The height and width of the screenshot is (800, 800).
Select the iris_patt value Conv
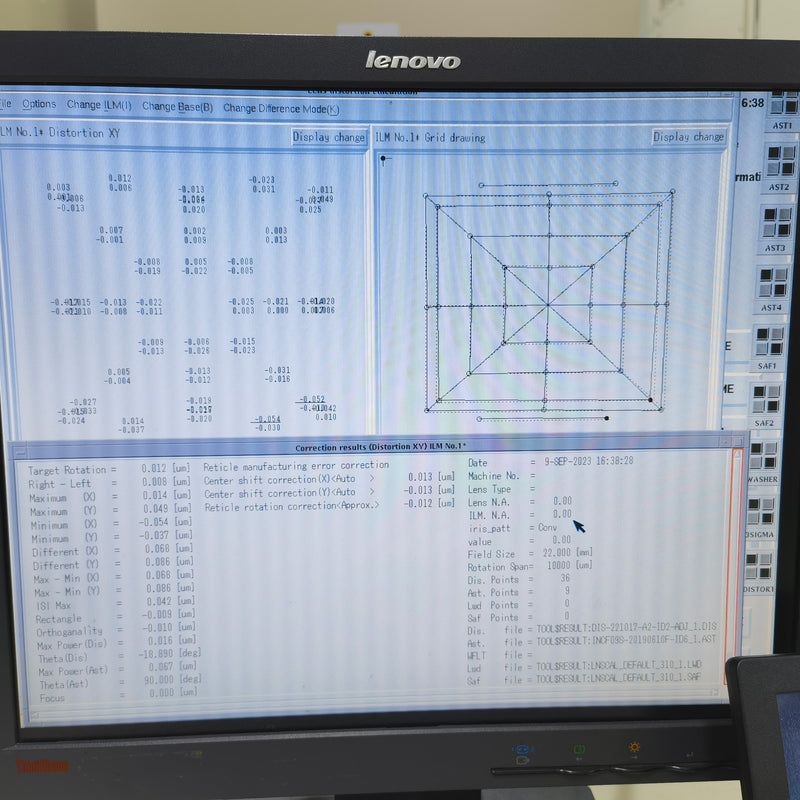[x=547, y=527]
